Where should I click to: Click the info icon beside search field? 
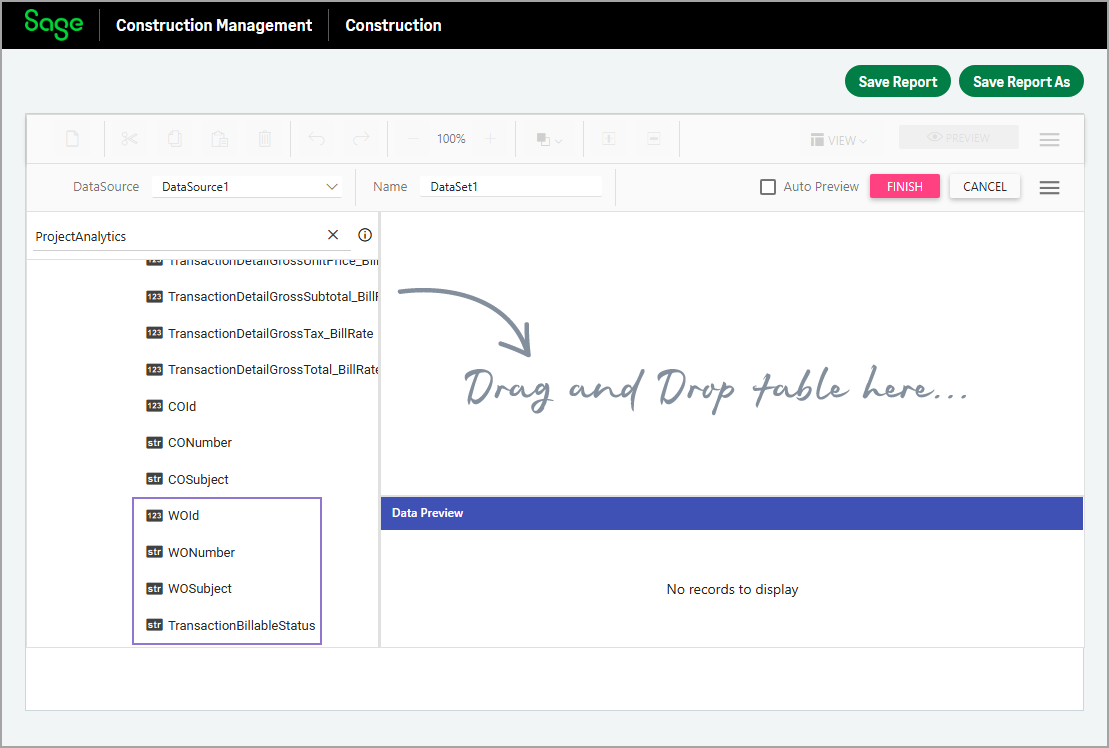coord(365,235)
